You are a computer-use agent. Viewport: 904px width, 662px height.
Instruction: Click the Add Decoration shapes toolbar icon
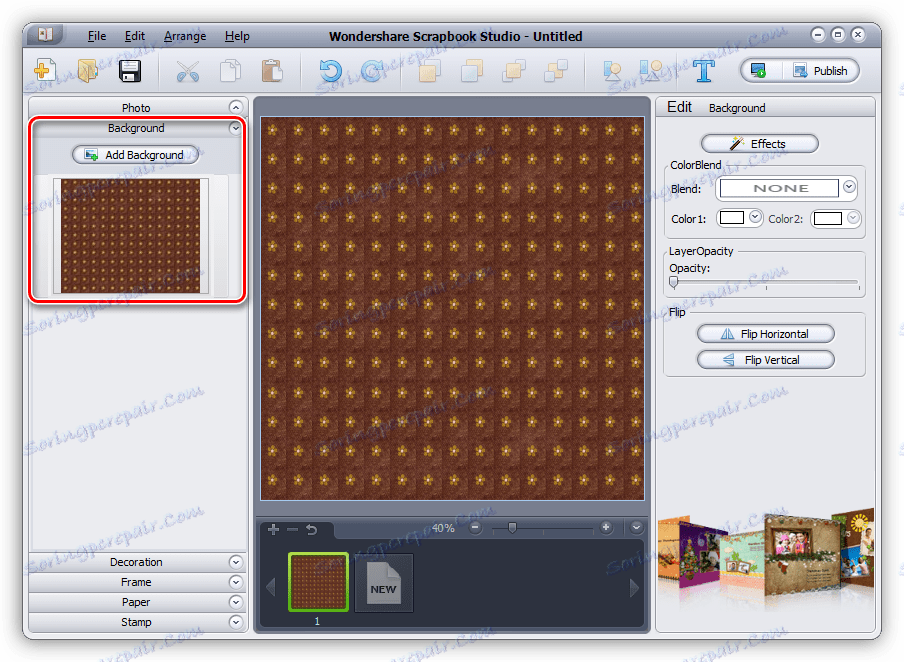[x=652, y=72]
